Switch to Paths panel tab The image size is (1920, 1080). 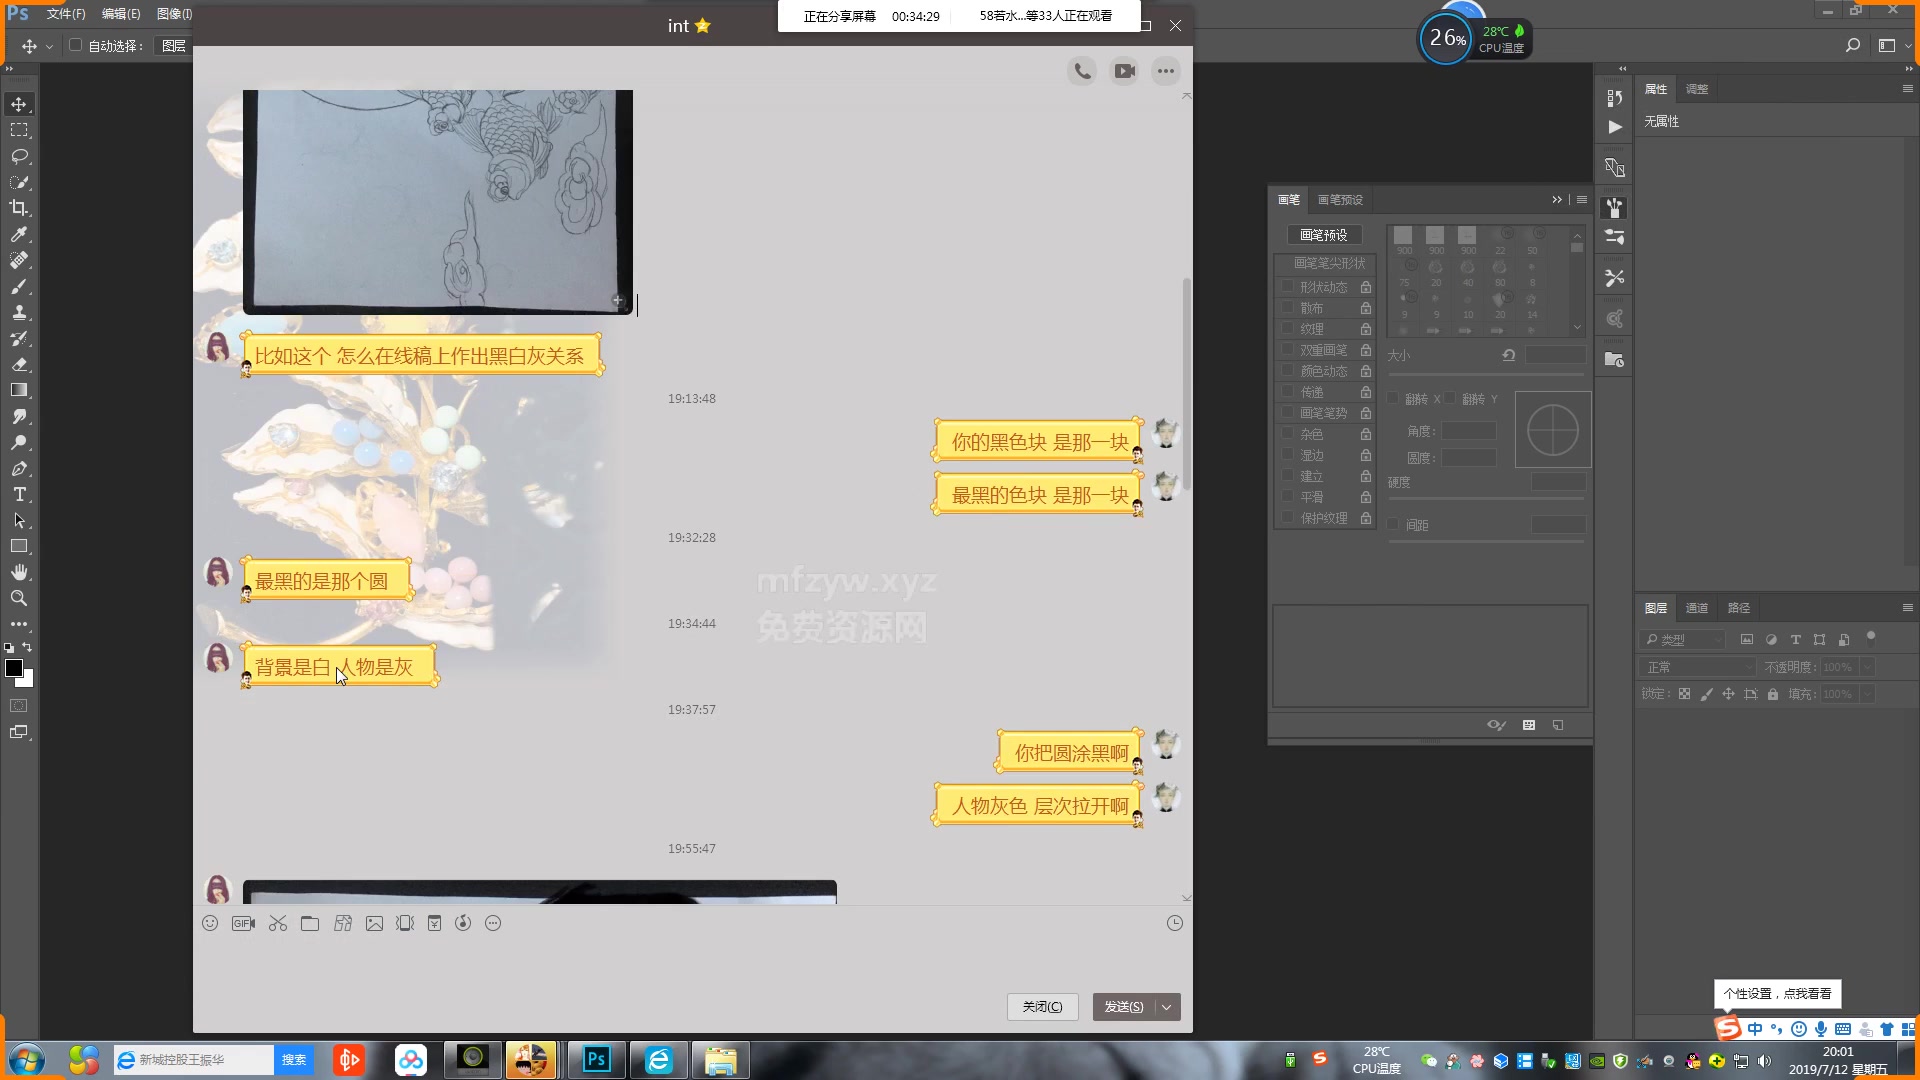pyautogui.click(x=1739, y=608)
